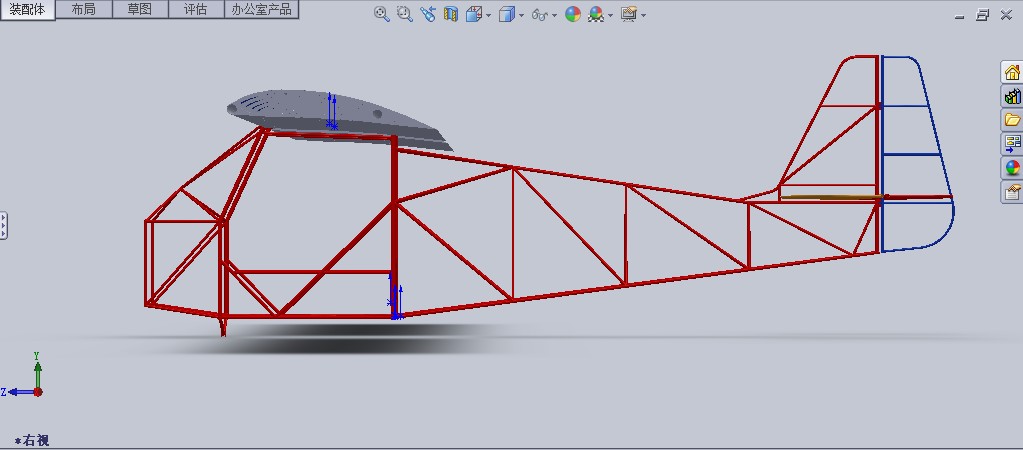
Task: Select the Zoom to Area tool
Action: pos(405,14)
